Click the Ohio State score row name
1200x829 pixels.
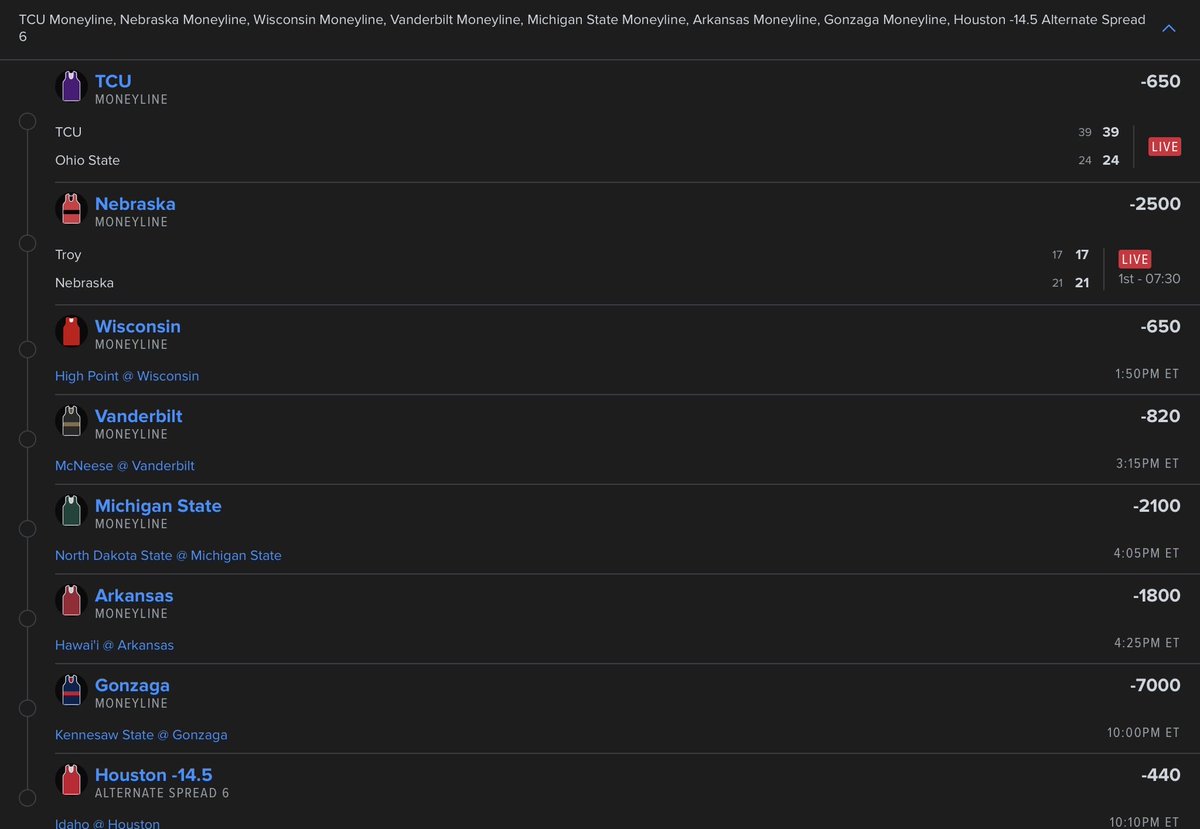87,160
